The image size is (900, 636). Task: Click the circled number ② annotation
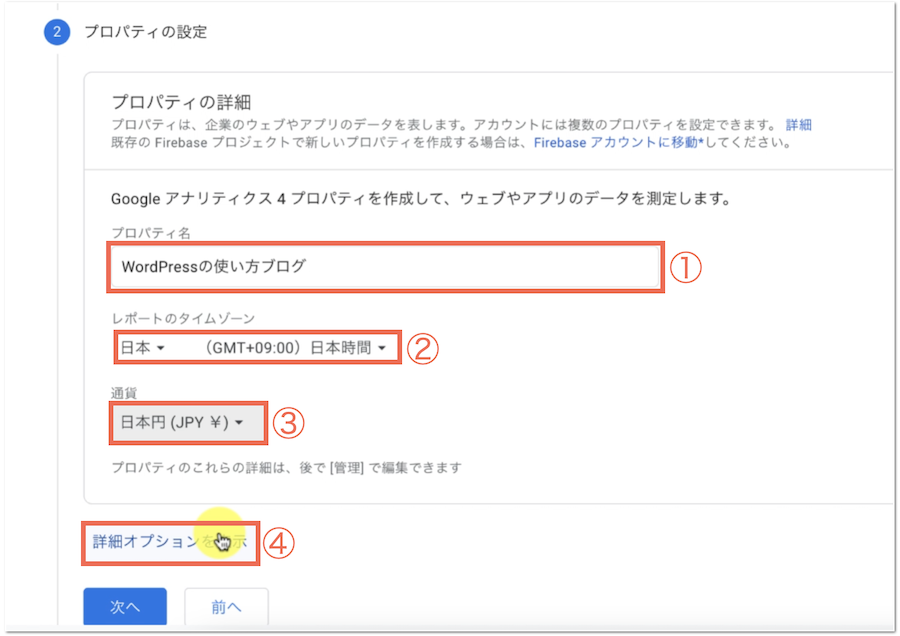pos(424,348)
